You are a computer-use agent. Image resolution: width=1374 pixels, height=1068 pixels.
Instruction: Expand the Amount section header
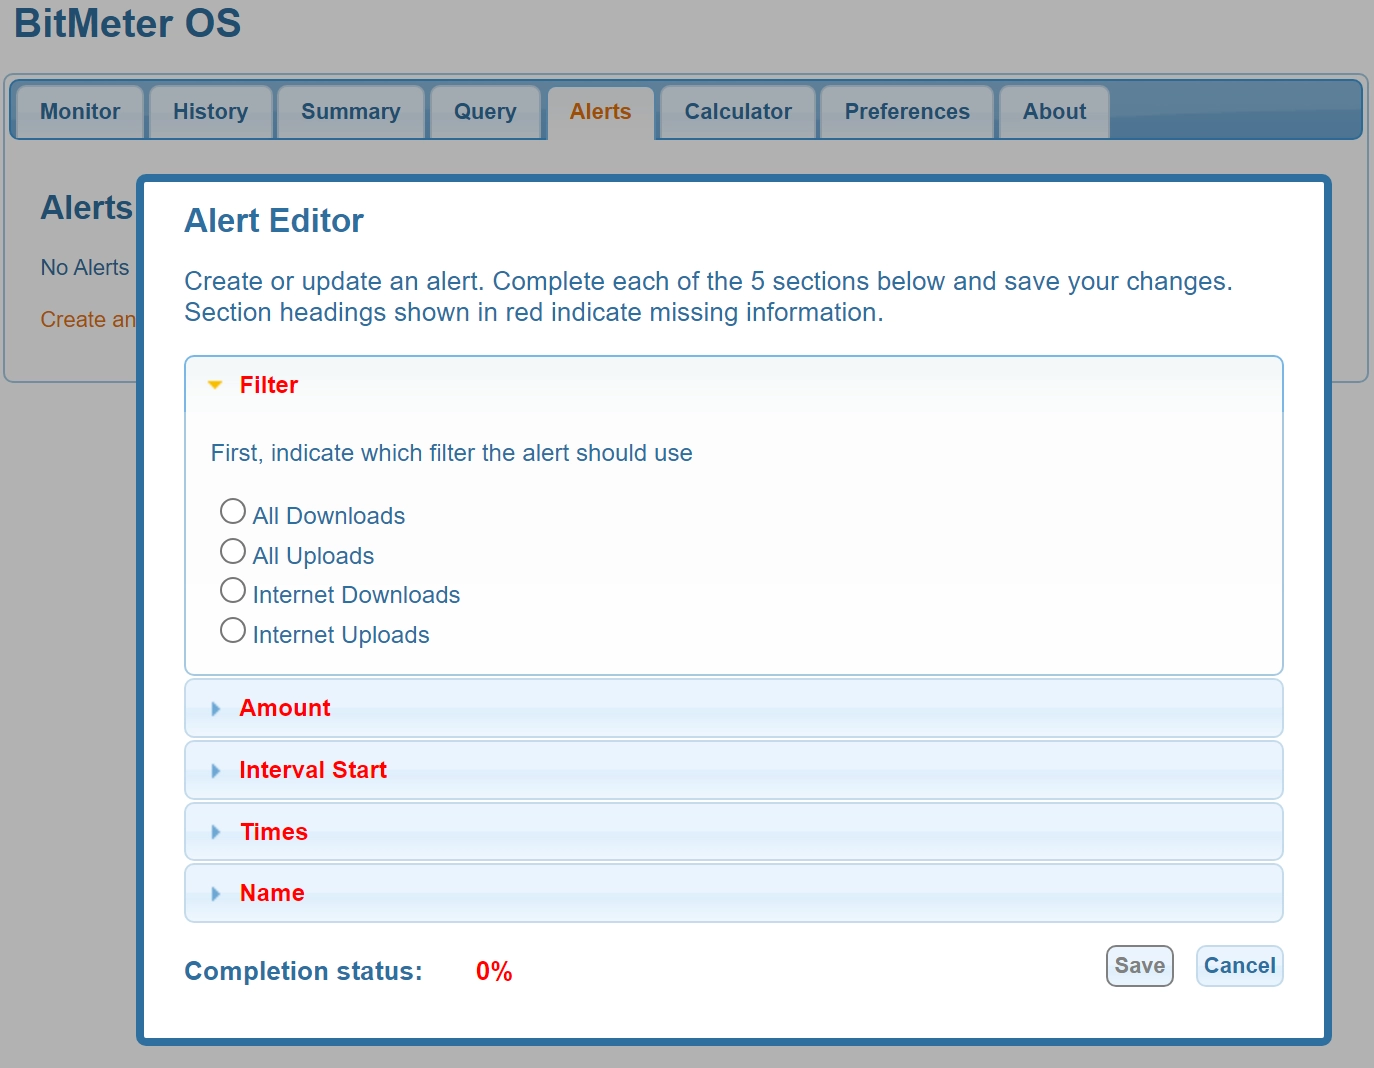point(285,708)
